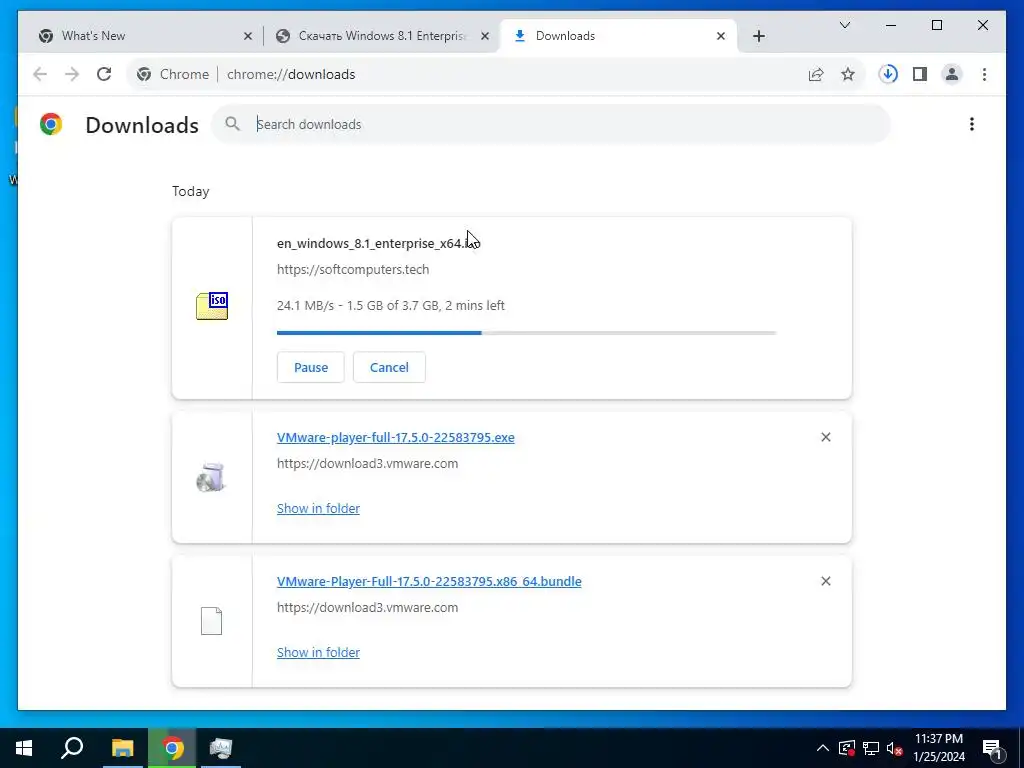Close the Windows 8.1 Enterprise tab
This screenshot has height=768, width=1024.
click(x=485, y=36)
